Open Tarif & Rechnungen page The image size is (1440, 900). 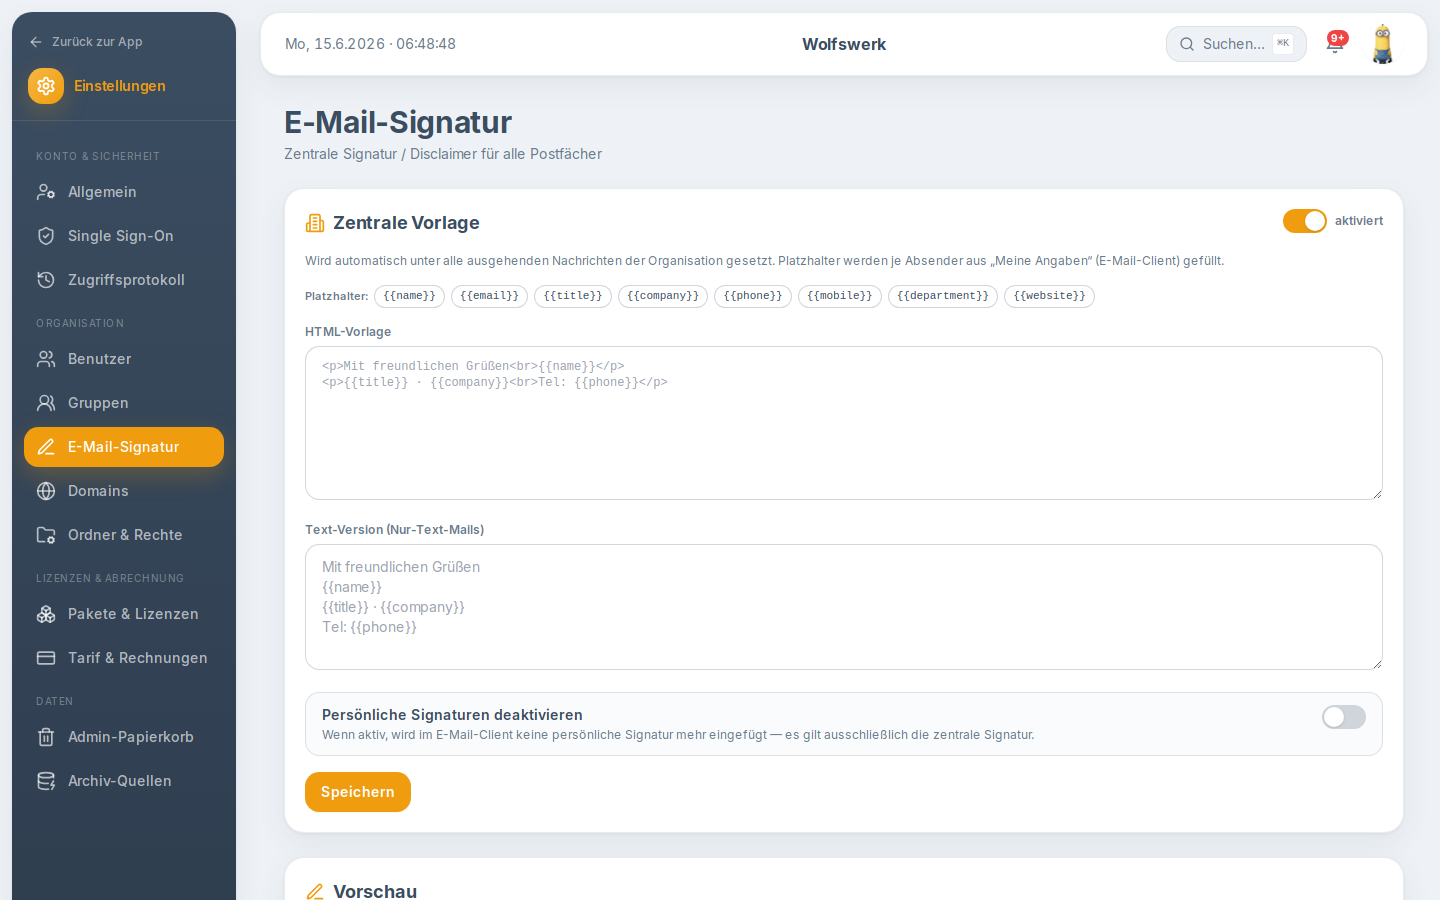point(124,658)
